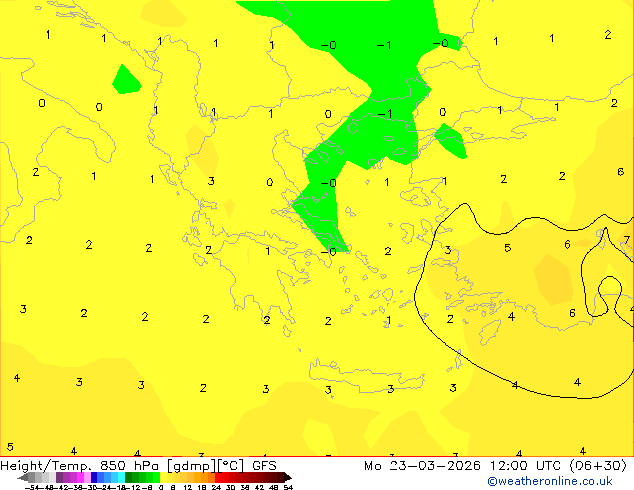Click the 'GFS' model label in the title
The width and height of the screenshot is (634, 490).
click(x=264, y=466)
